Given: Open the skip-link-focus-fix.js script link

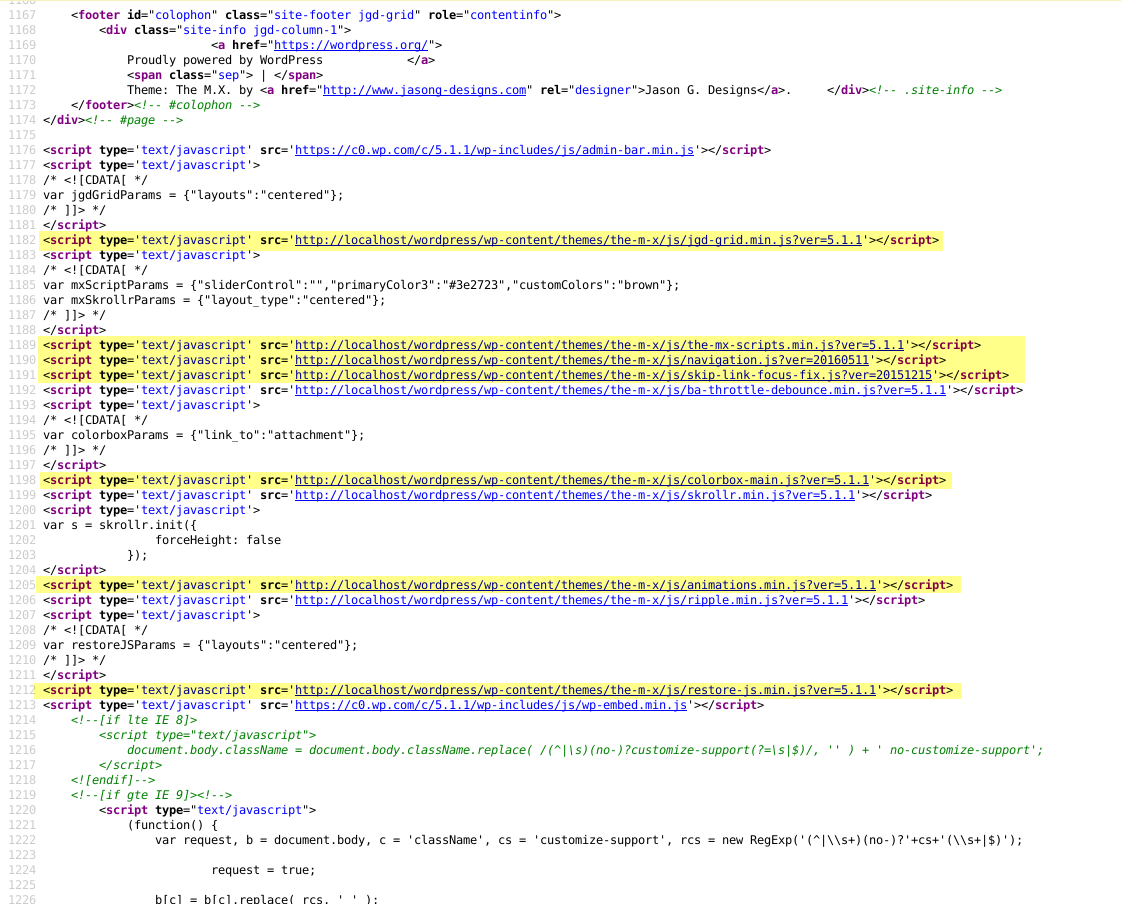Looking at the screenshot, I should [x=613, y=375].
